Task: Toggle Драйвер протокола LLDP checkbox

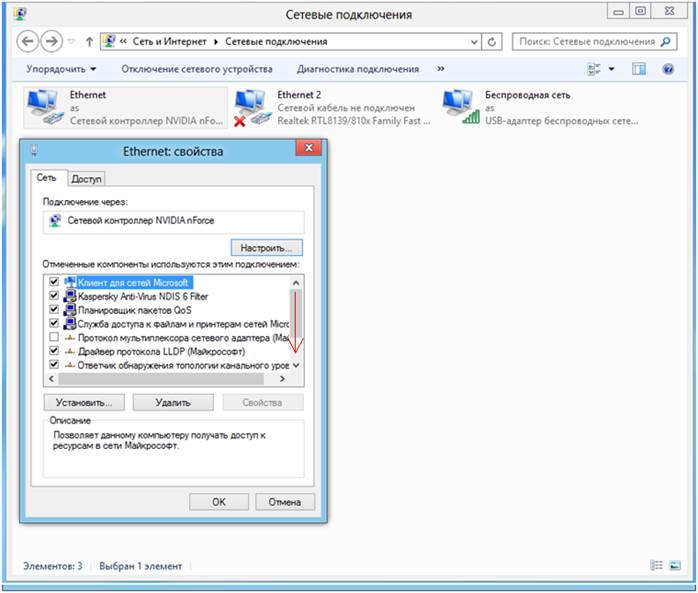Action: pos(54,351)
